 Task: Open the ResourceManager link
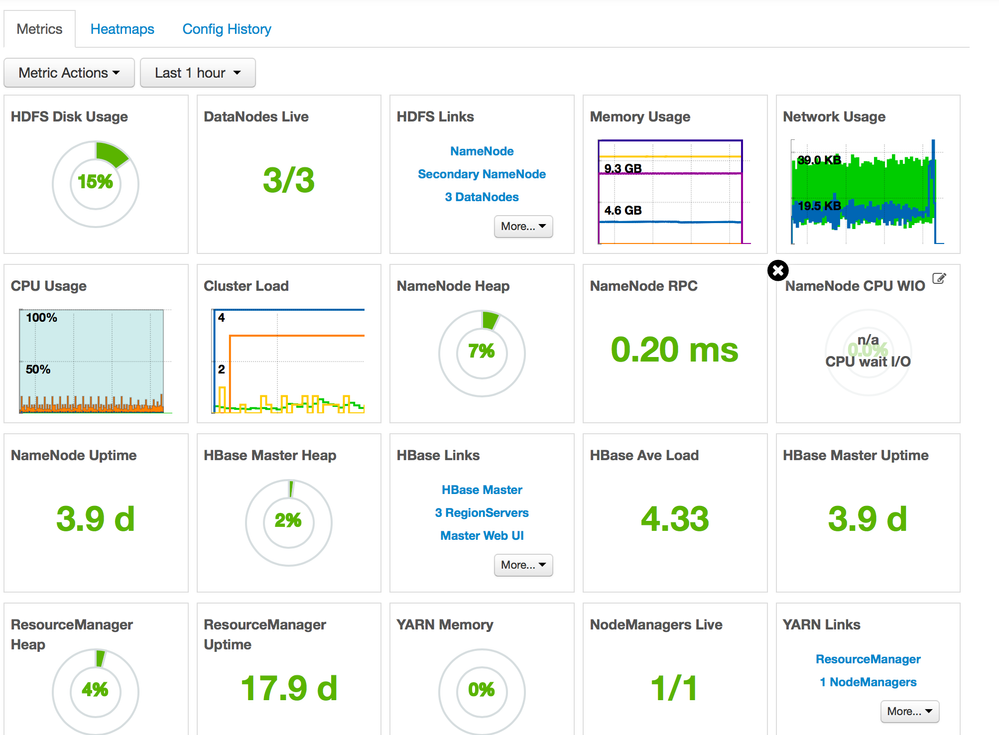(868, 659)
